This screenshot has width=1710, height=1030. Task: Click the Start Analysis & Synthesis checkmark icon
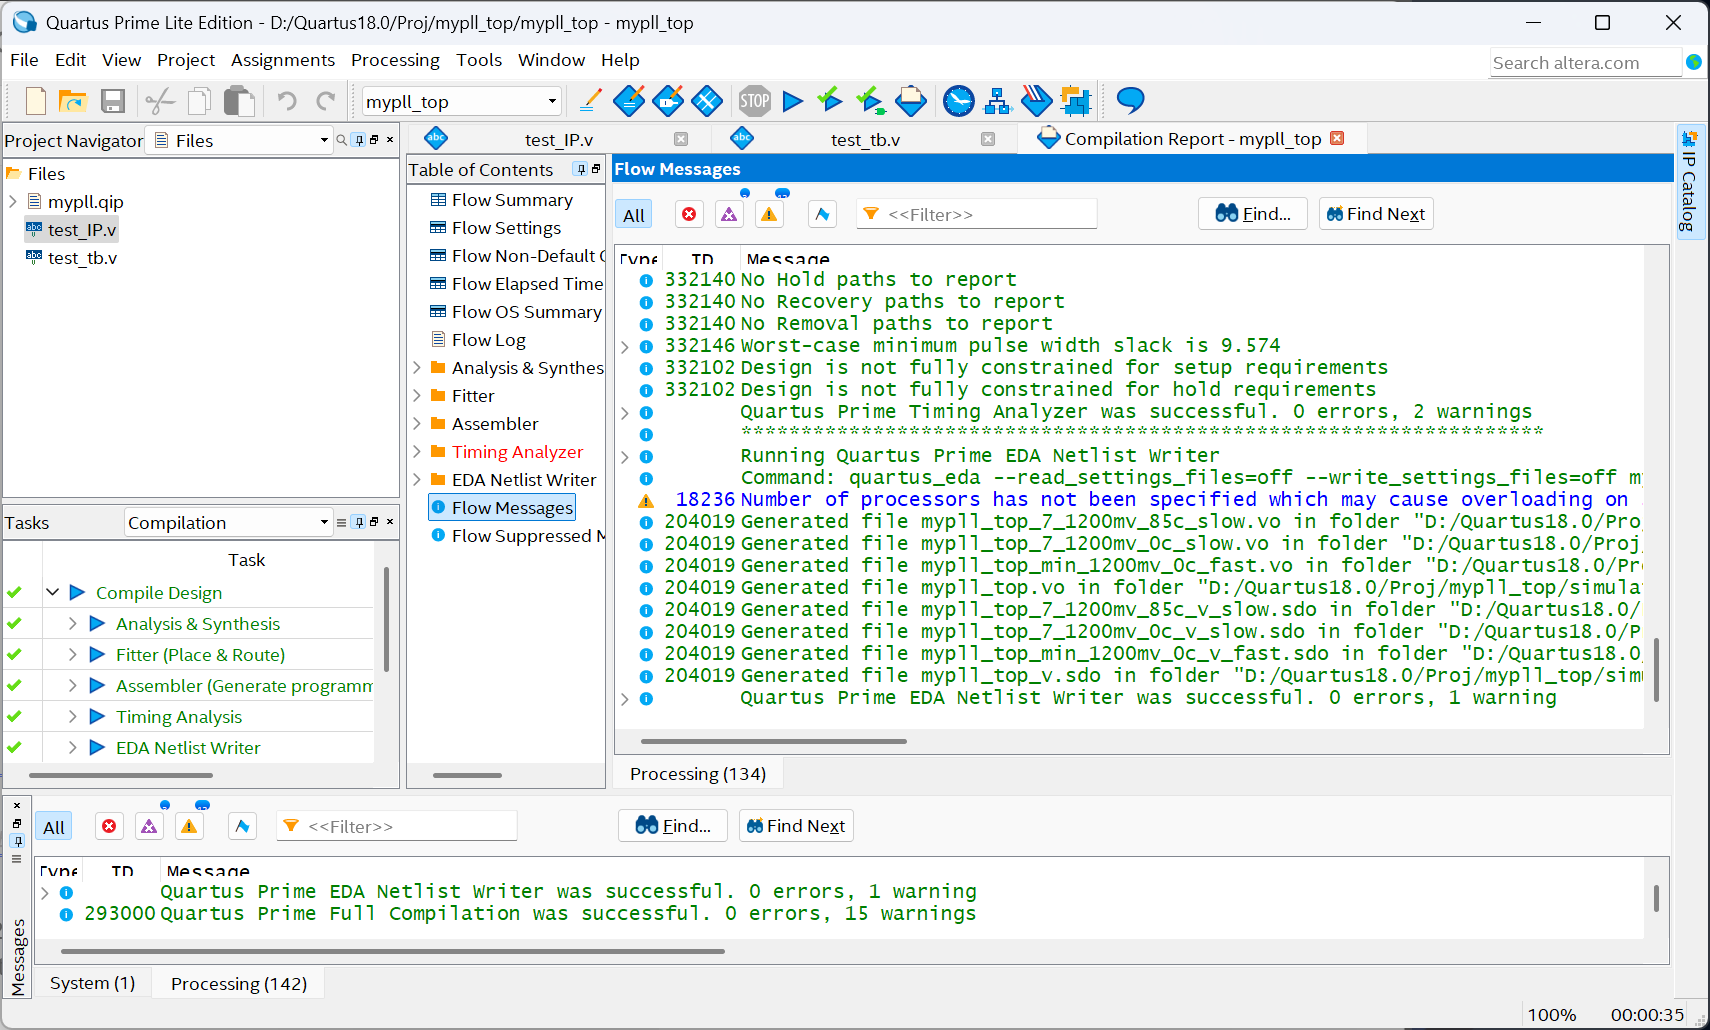click(830, 99)
